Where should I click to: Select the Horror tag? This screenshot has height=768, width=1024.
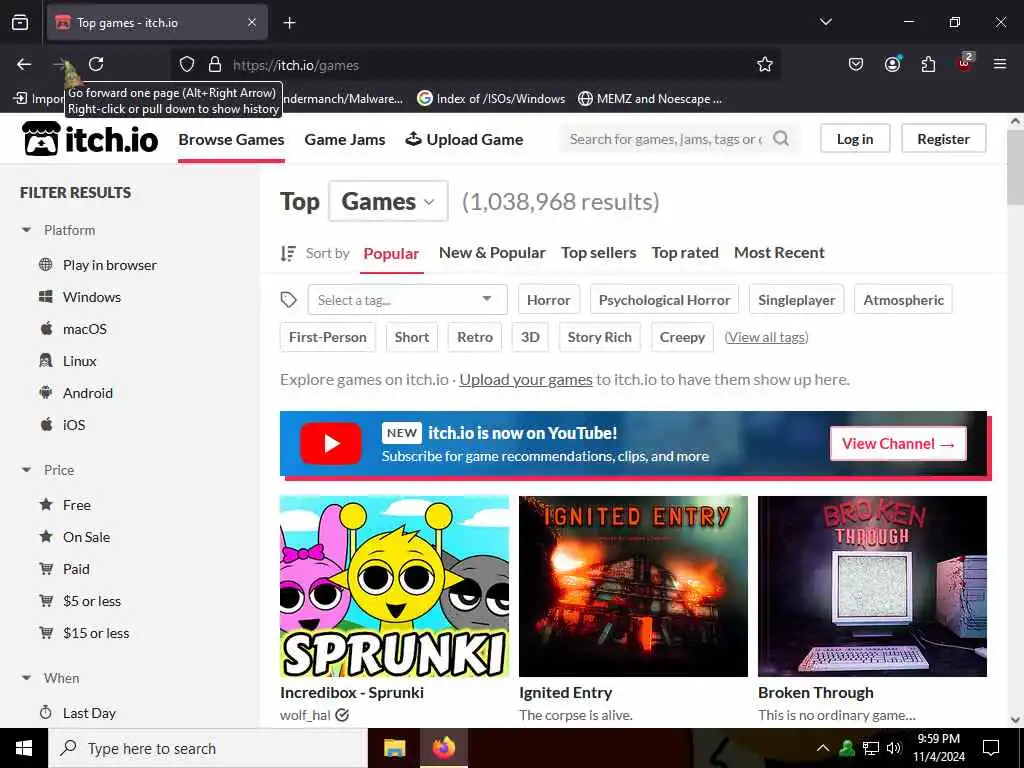coord(549,300)
